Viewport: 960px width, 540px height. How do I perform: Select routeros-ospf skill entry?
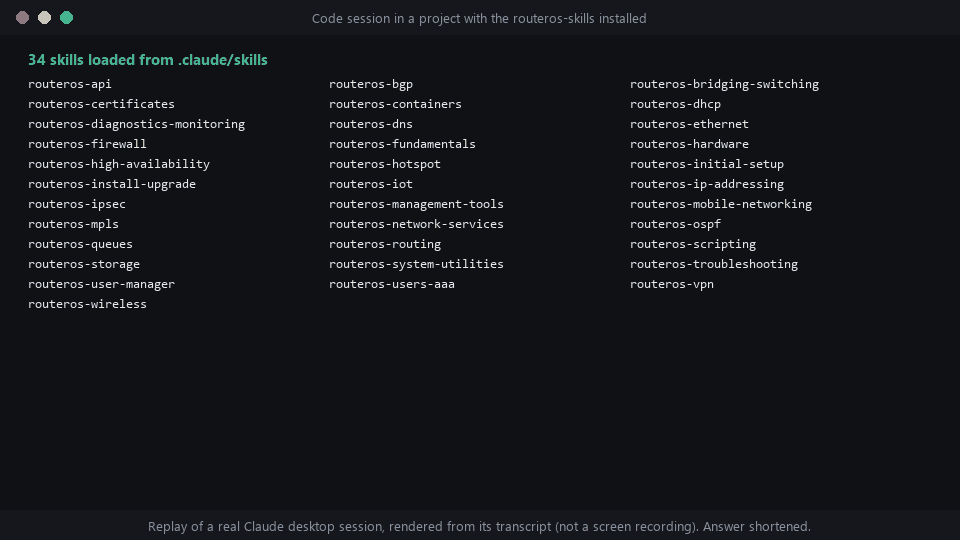[675, 224]
